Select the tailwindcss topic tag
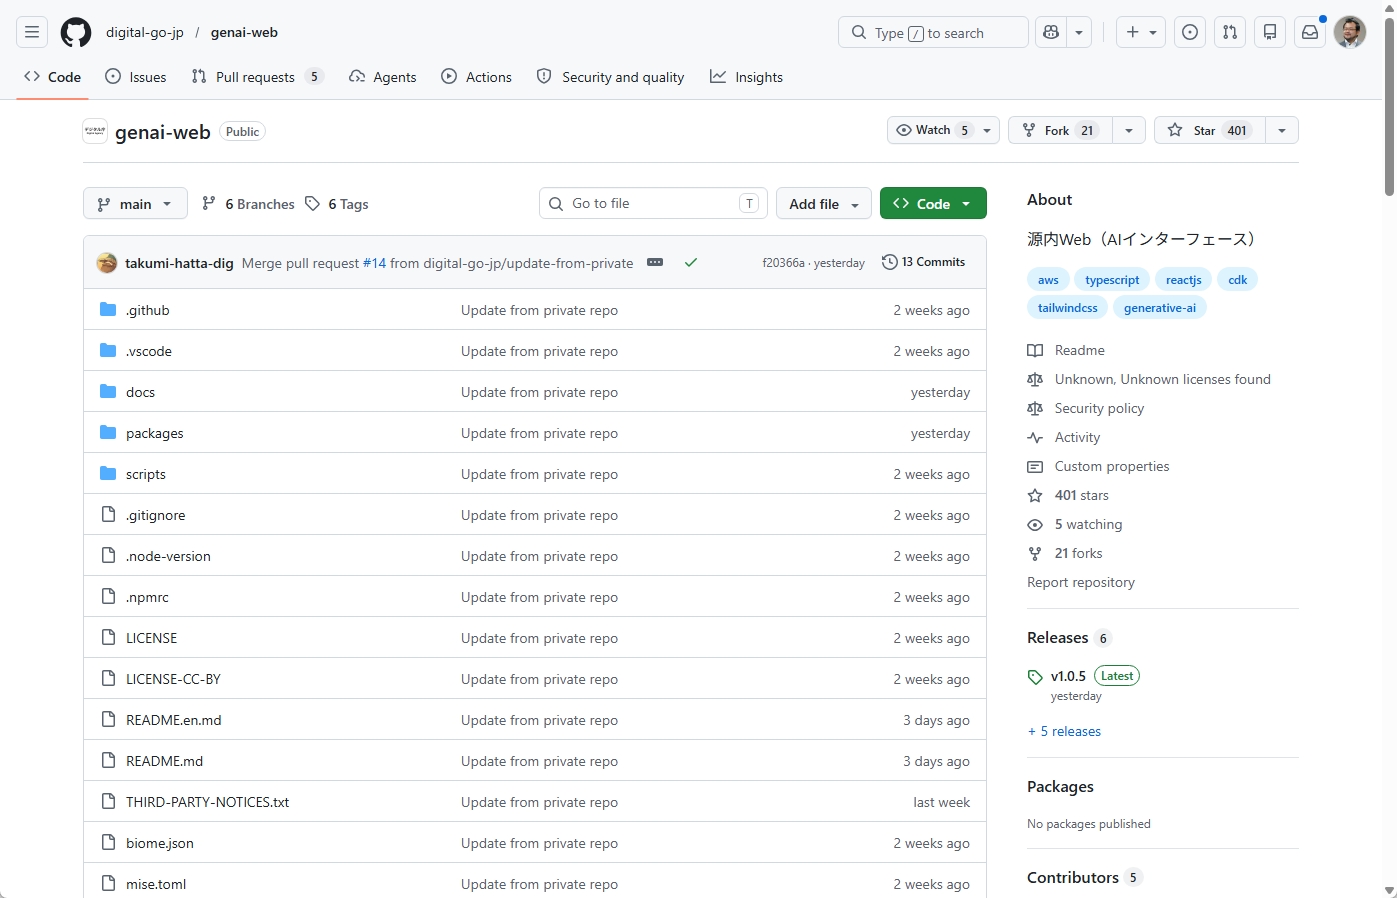1397x898 pixels. click(1068, 308)
